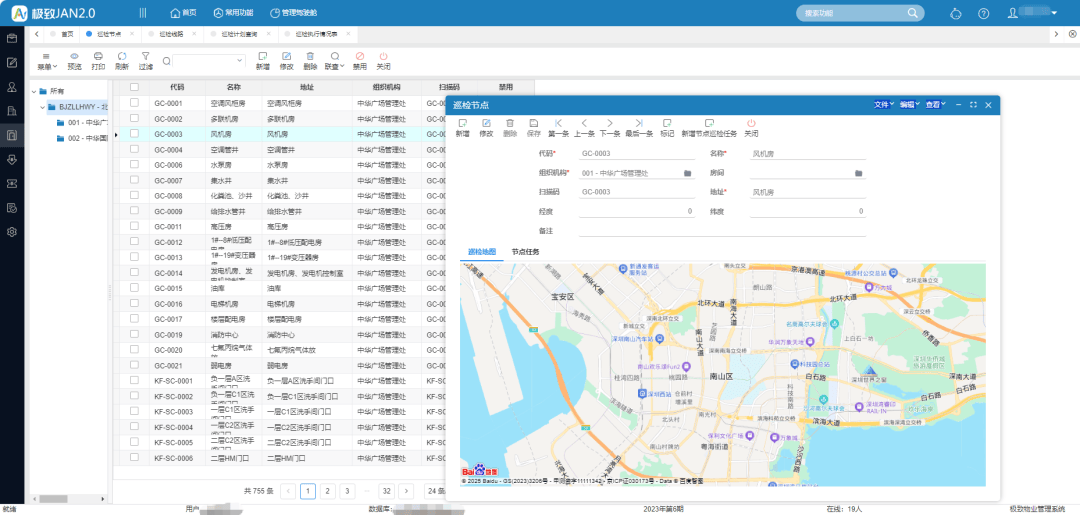Jump to 最后一条 last record icon

(638, 123)
